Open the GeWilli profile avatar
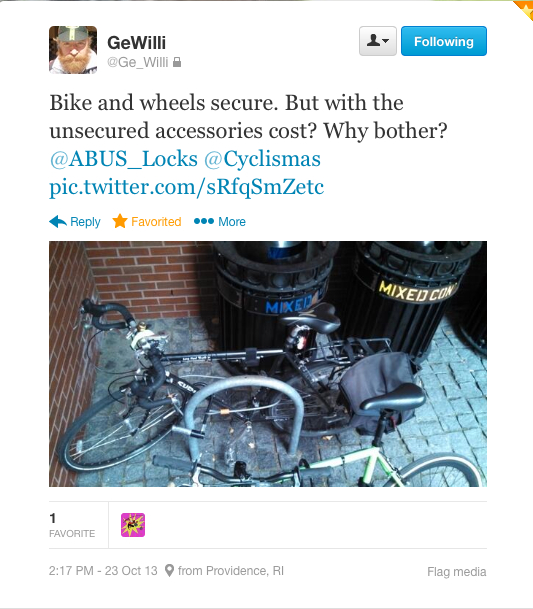The height and width of the screenshot is (609, 533). [x=73, y=50]
